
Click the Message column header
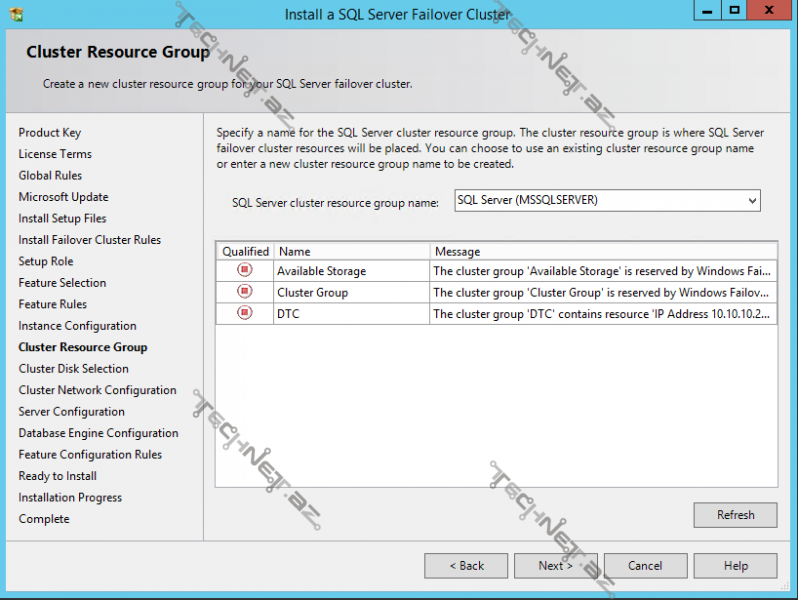(x=600, y=252)
